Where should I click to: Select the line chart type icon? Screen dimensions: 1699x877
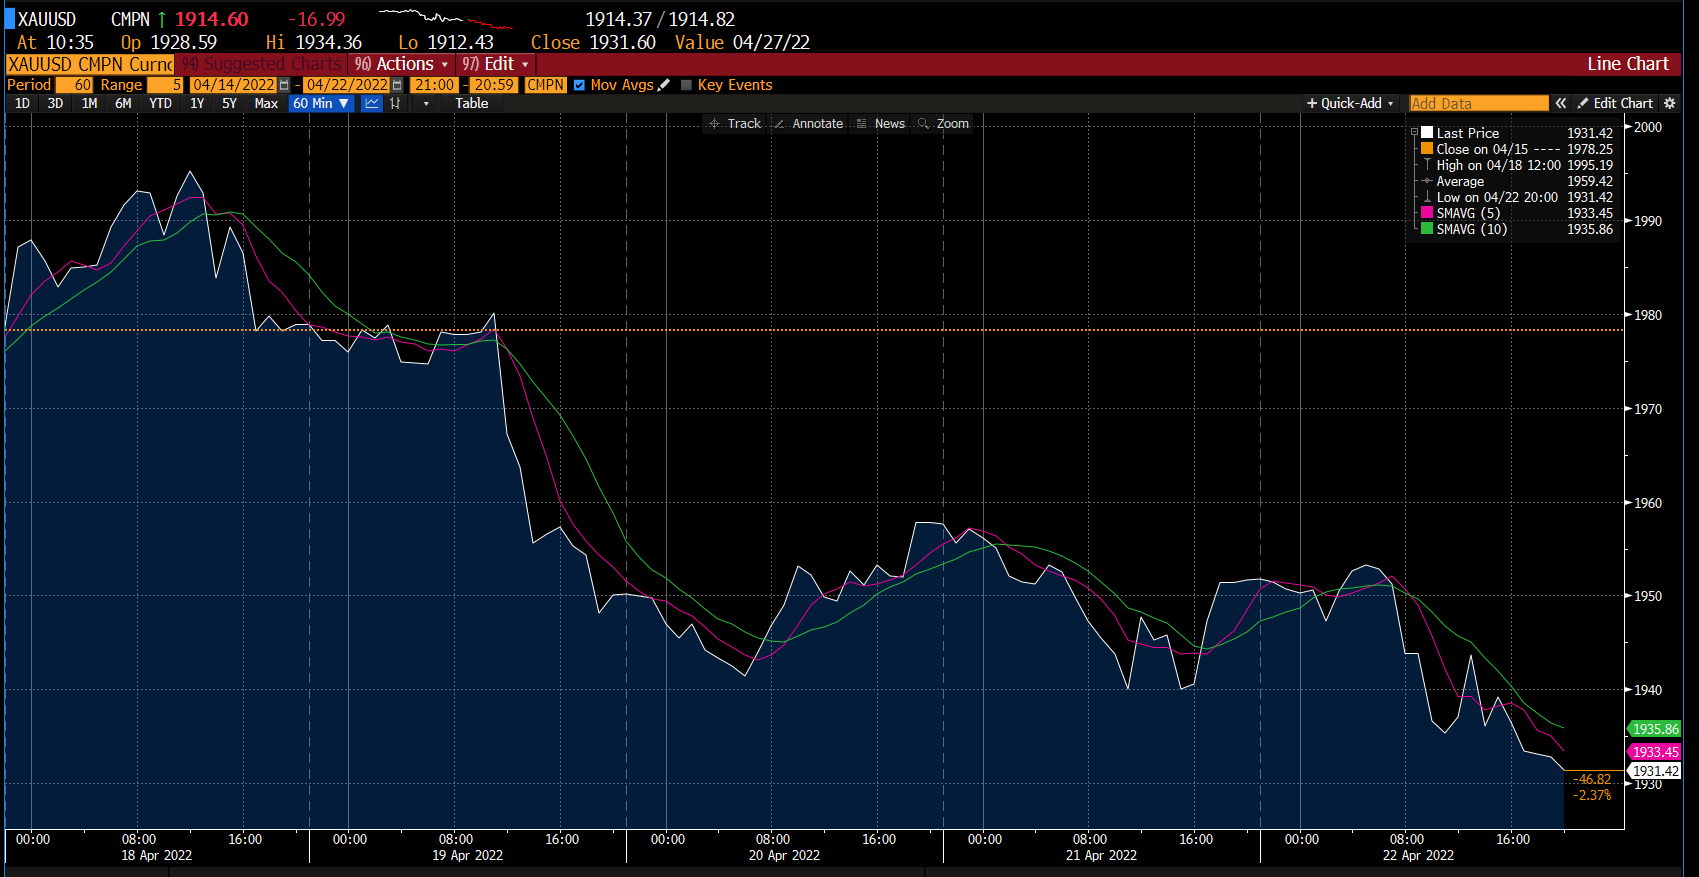[372, 103]
